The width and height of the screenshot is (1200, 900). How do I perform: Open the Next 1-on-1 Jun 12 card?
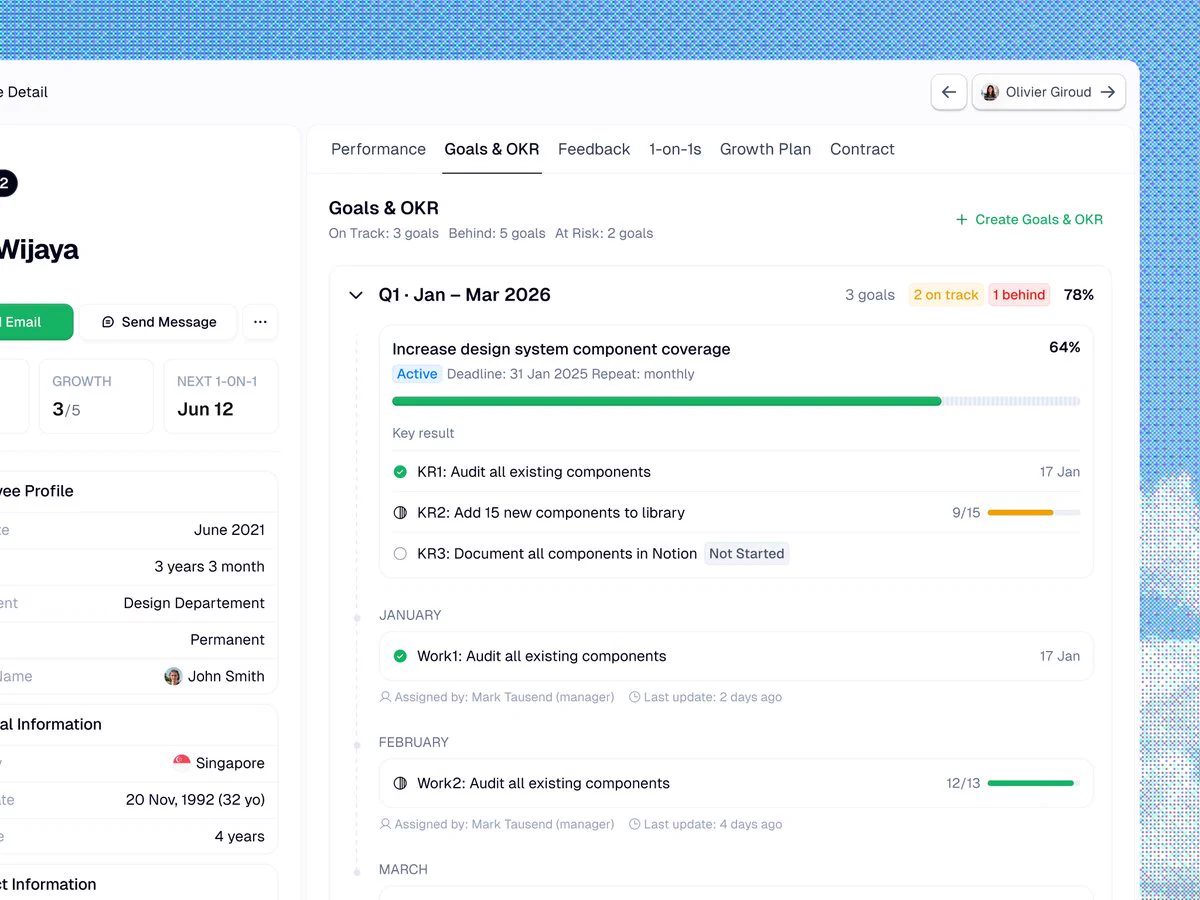(x=221, y=396)
